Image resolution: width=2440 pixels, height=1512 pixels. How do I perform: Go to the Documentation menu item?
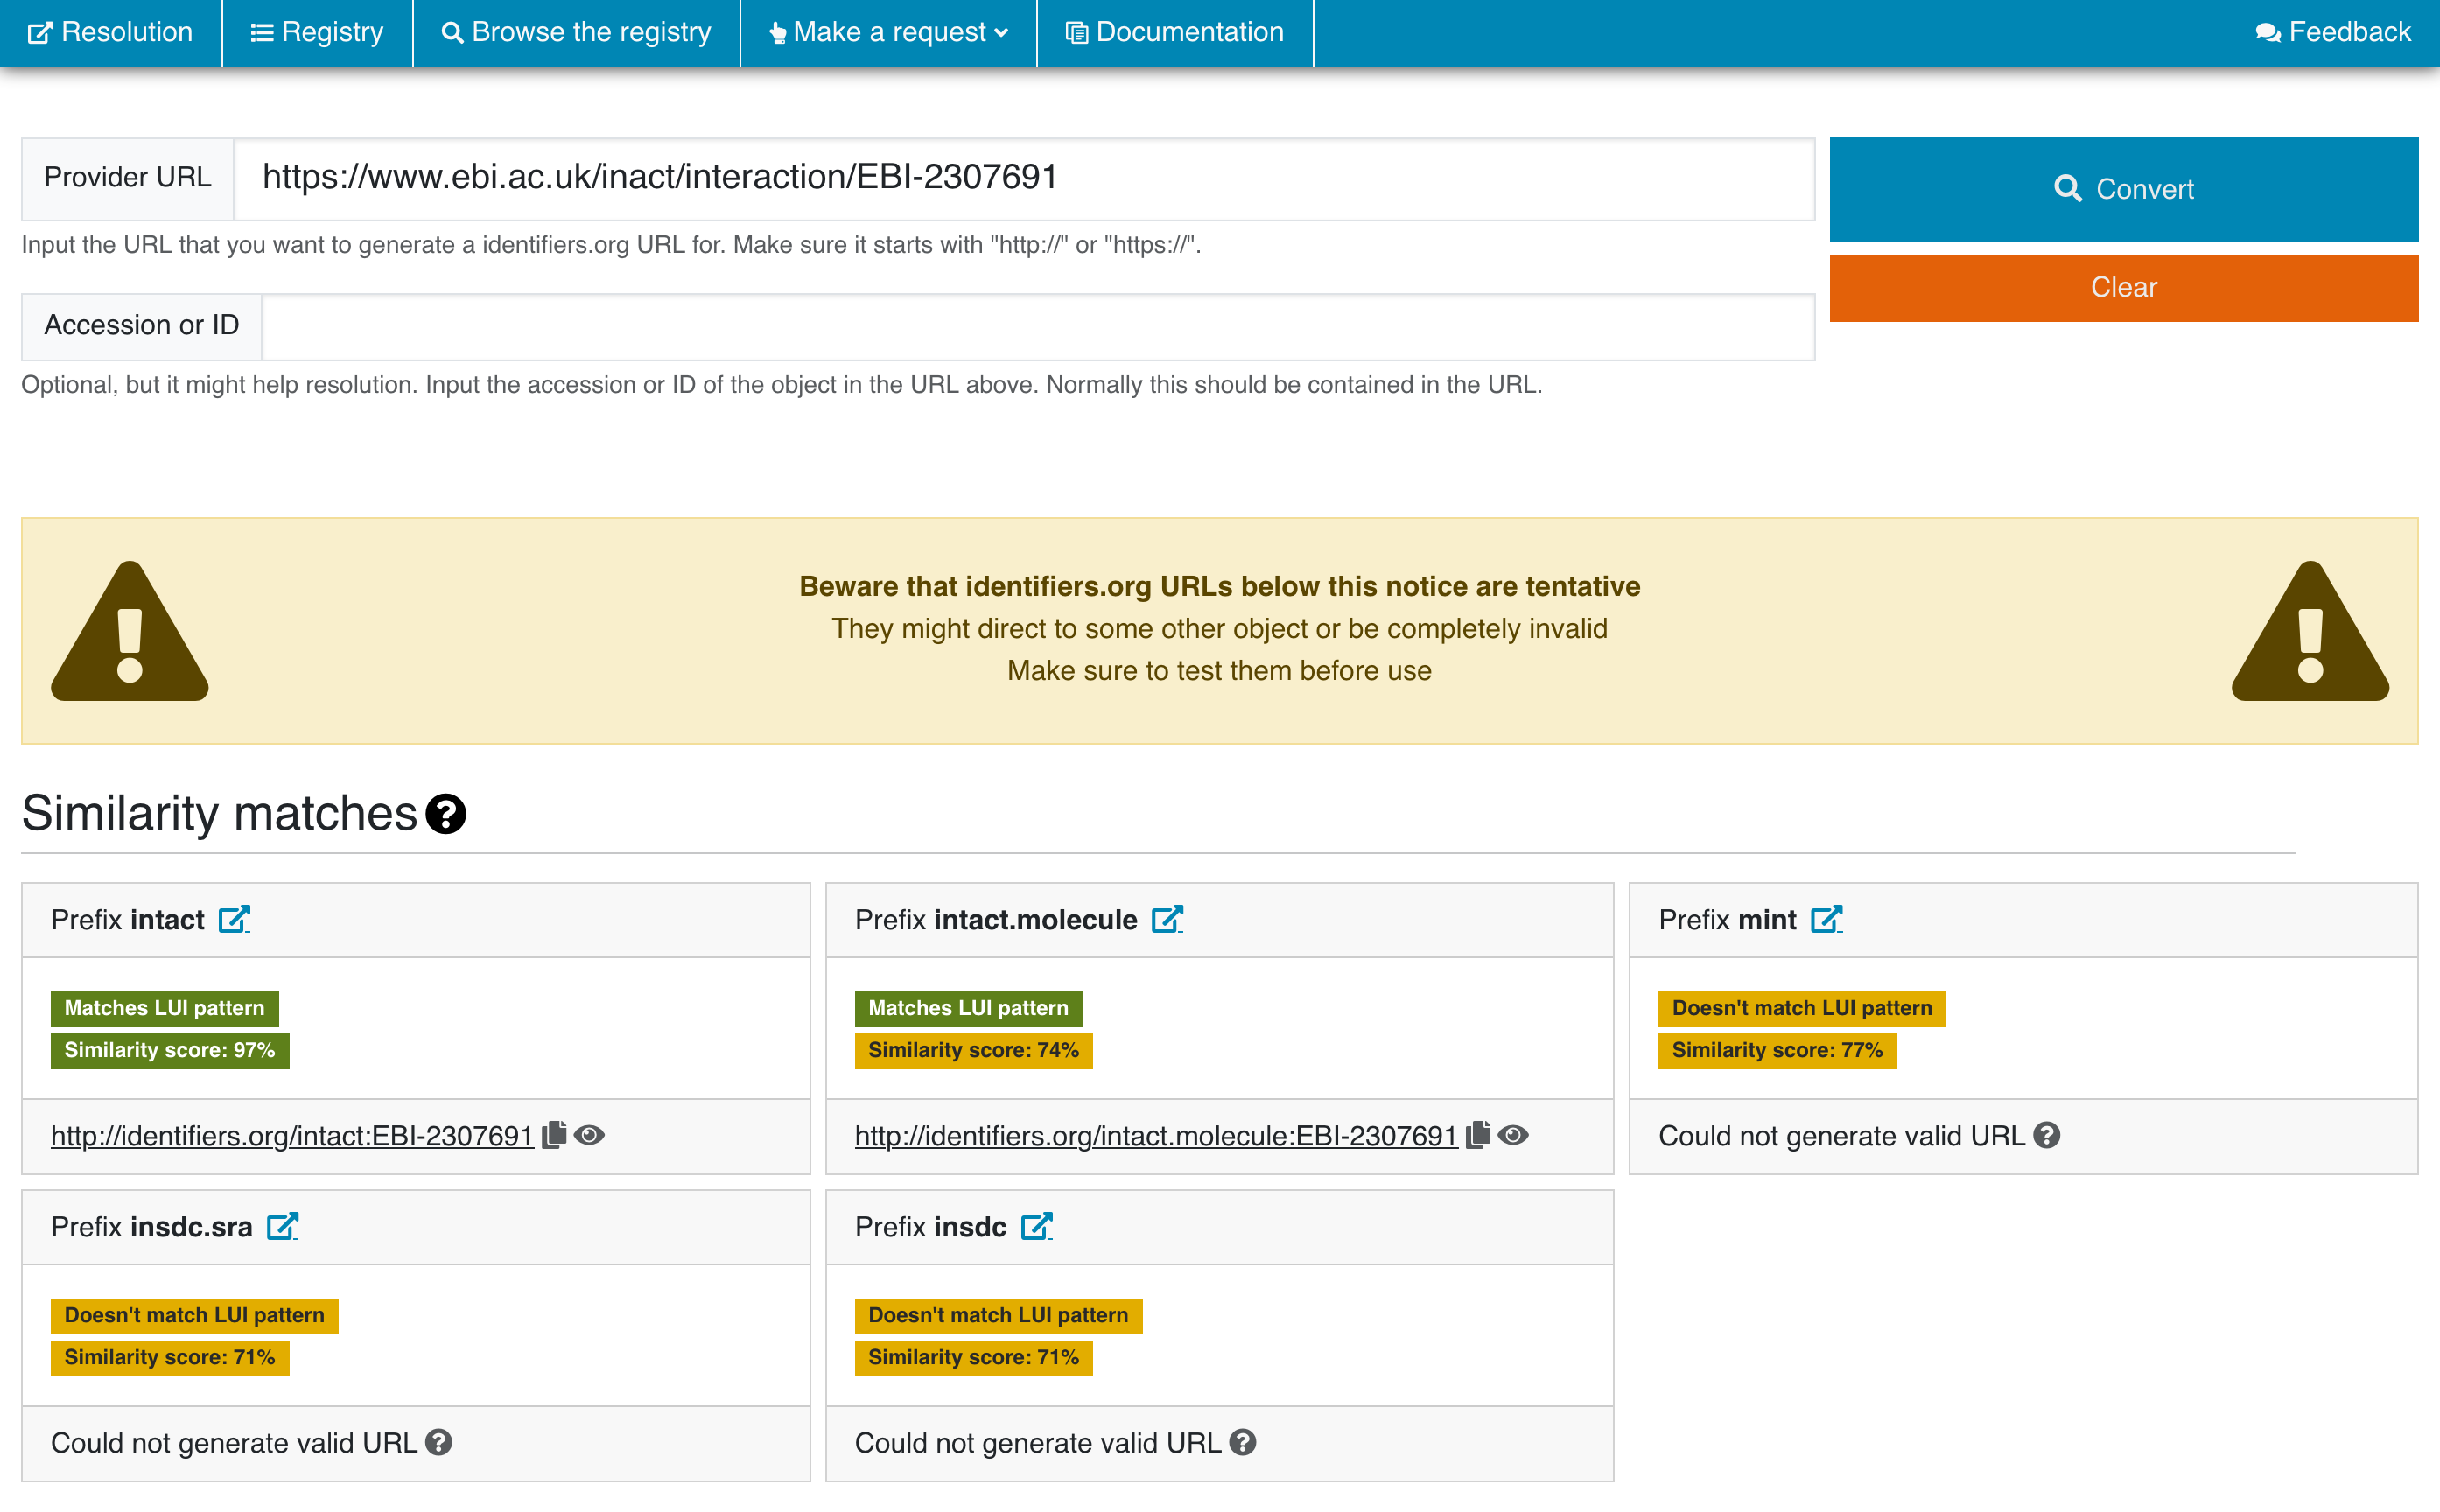1174,33
